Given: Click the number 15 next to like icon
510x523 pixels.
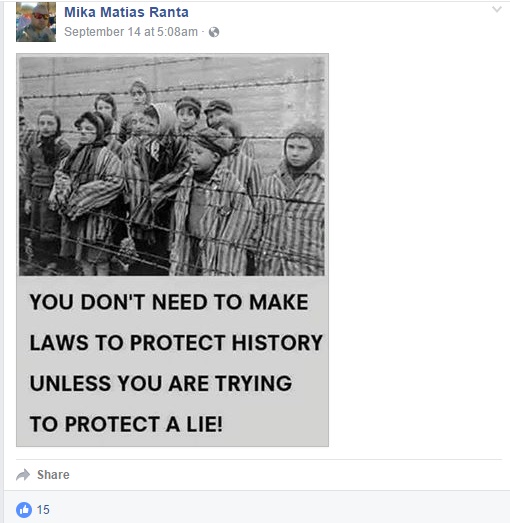Looking at the screenshot, I should (x=43, y=510).
